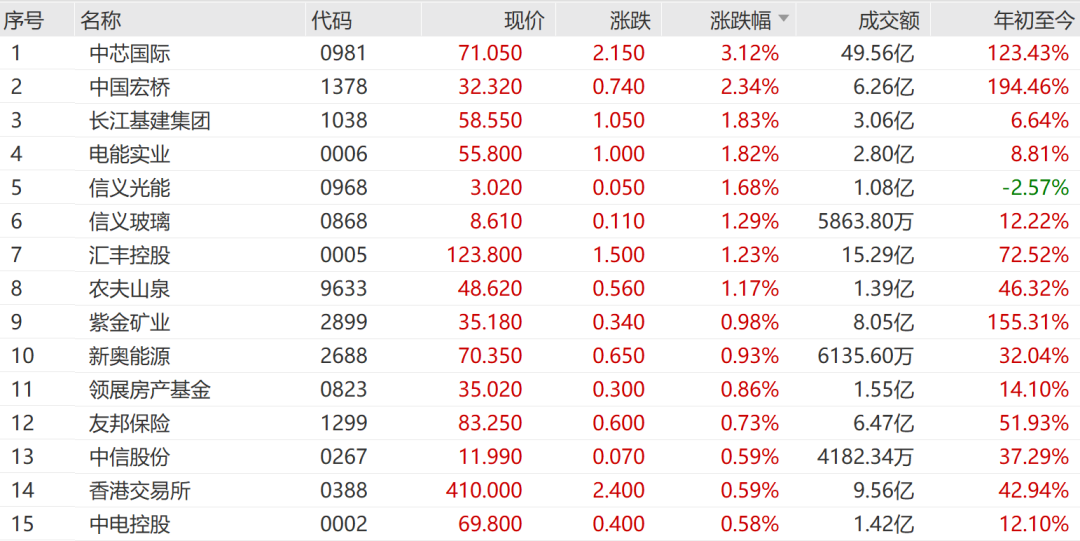This screenshot has width=1080, height=541.
Task: Click stock code 2899 for 紫金矿业
Action: pos(344,322)
